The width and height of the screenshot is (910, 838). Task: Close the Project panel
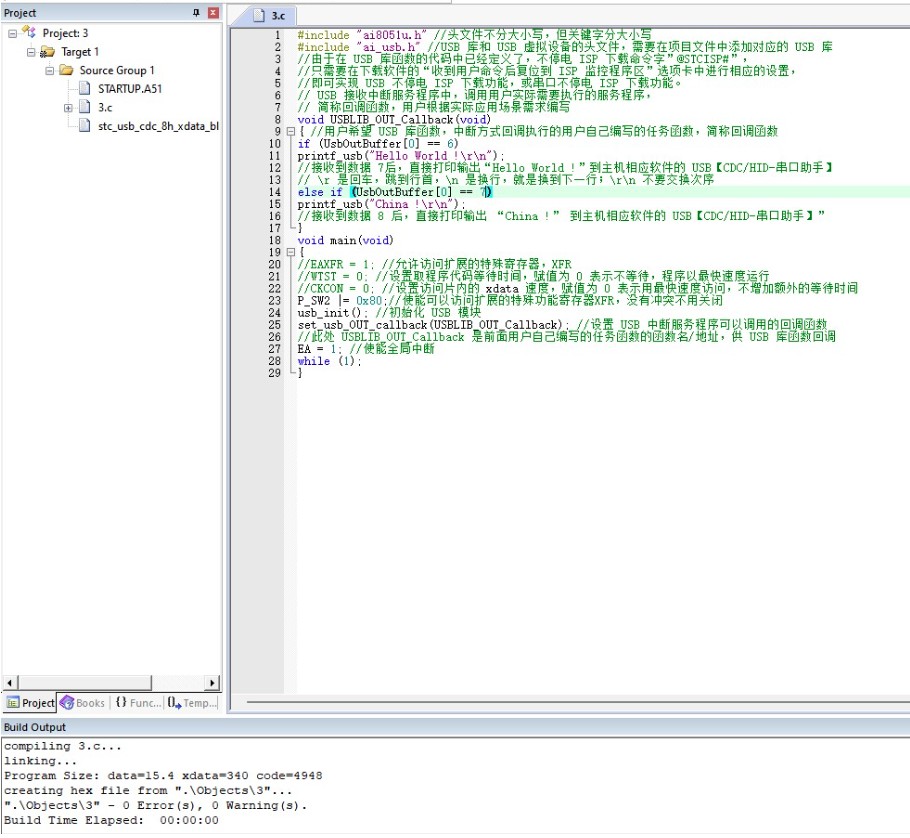click(214, 13)
